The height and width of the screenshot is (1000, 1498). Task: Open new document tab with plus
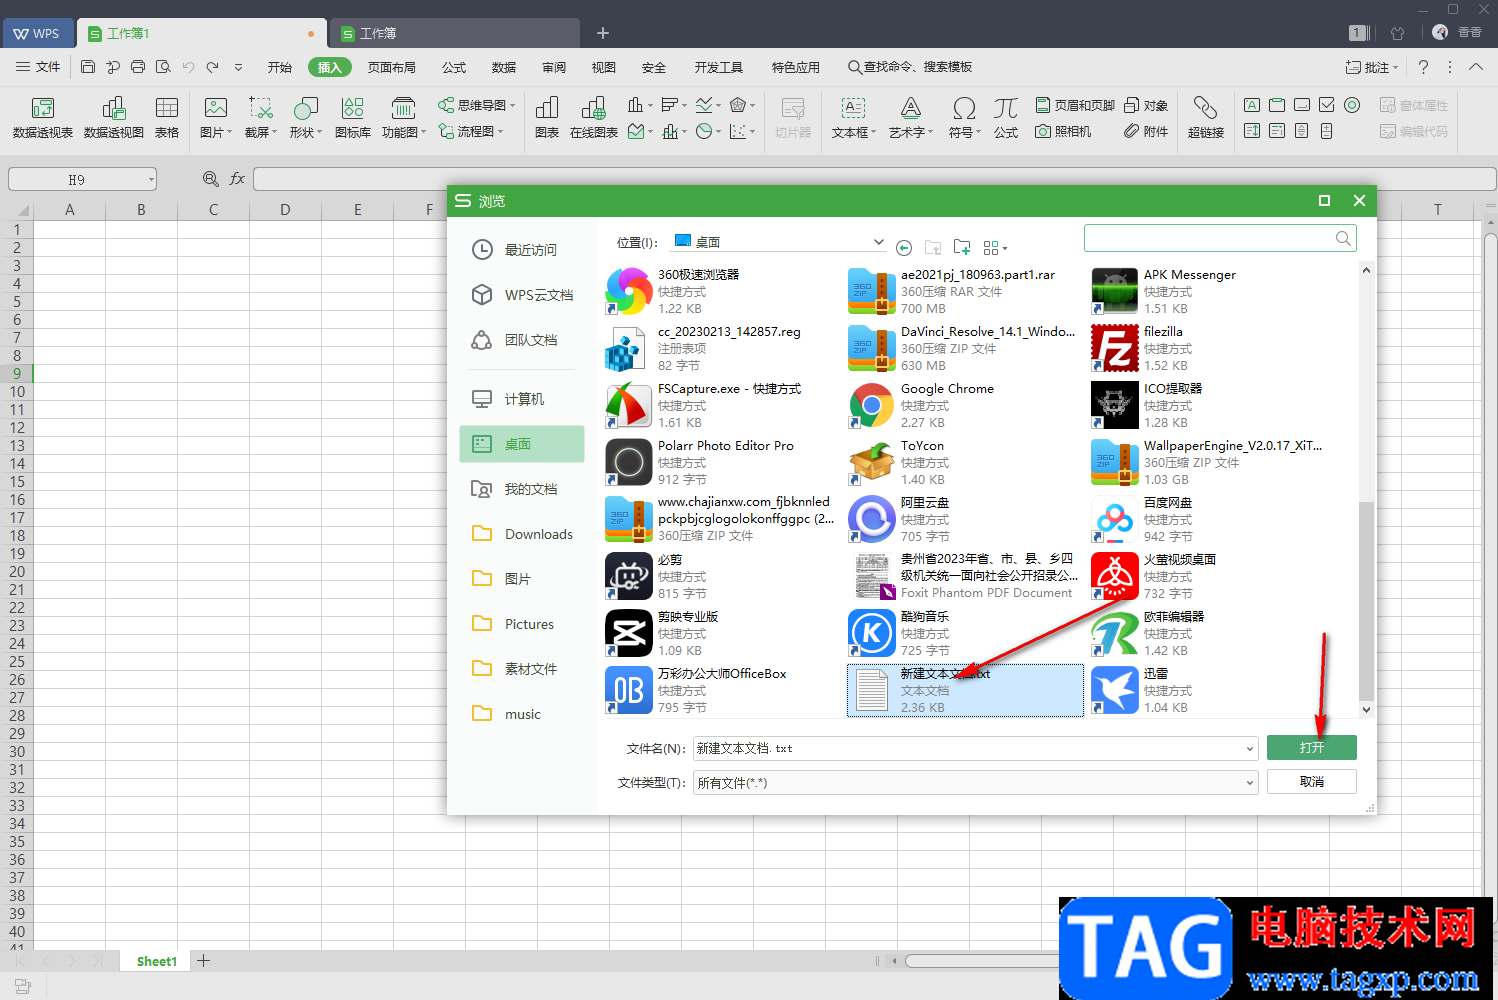click(x=603, y=33)
